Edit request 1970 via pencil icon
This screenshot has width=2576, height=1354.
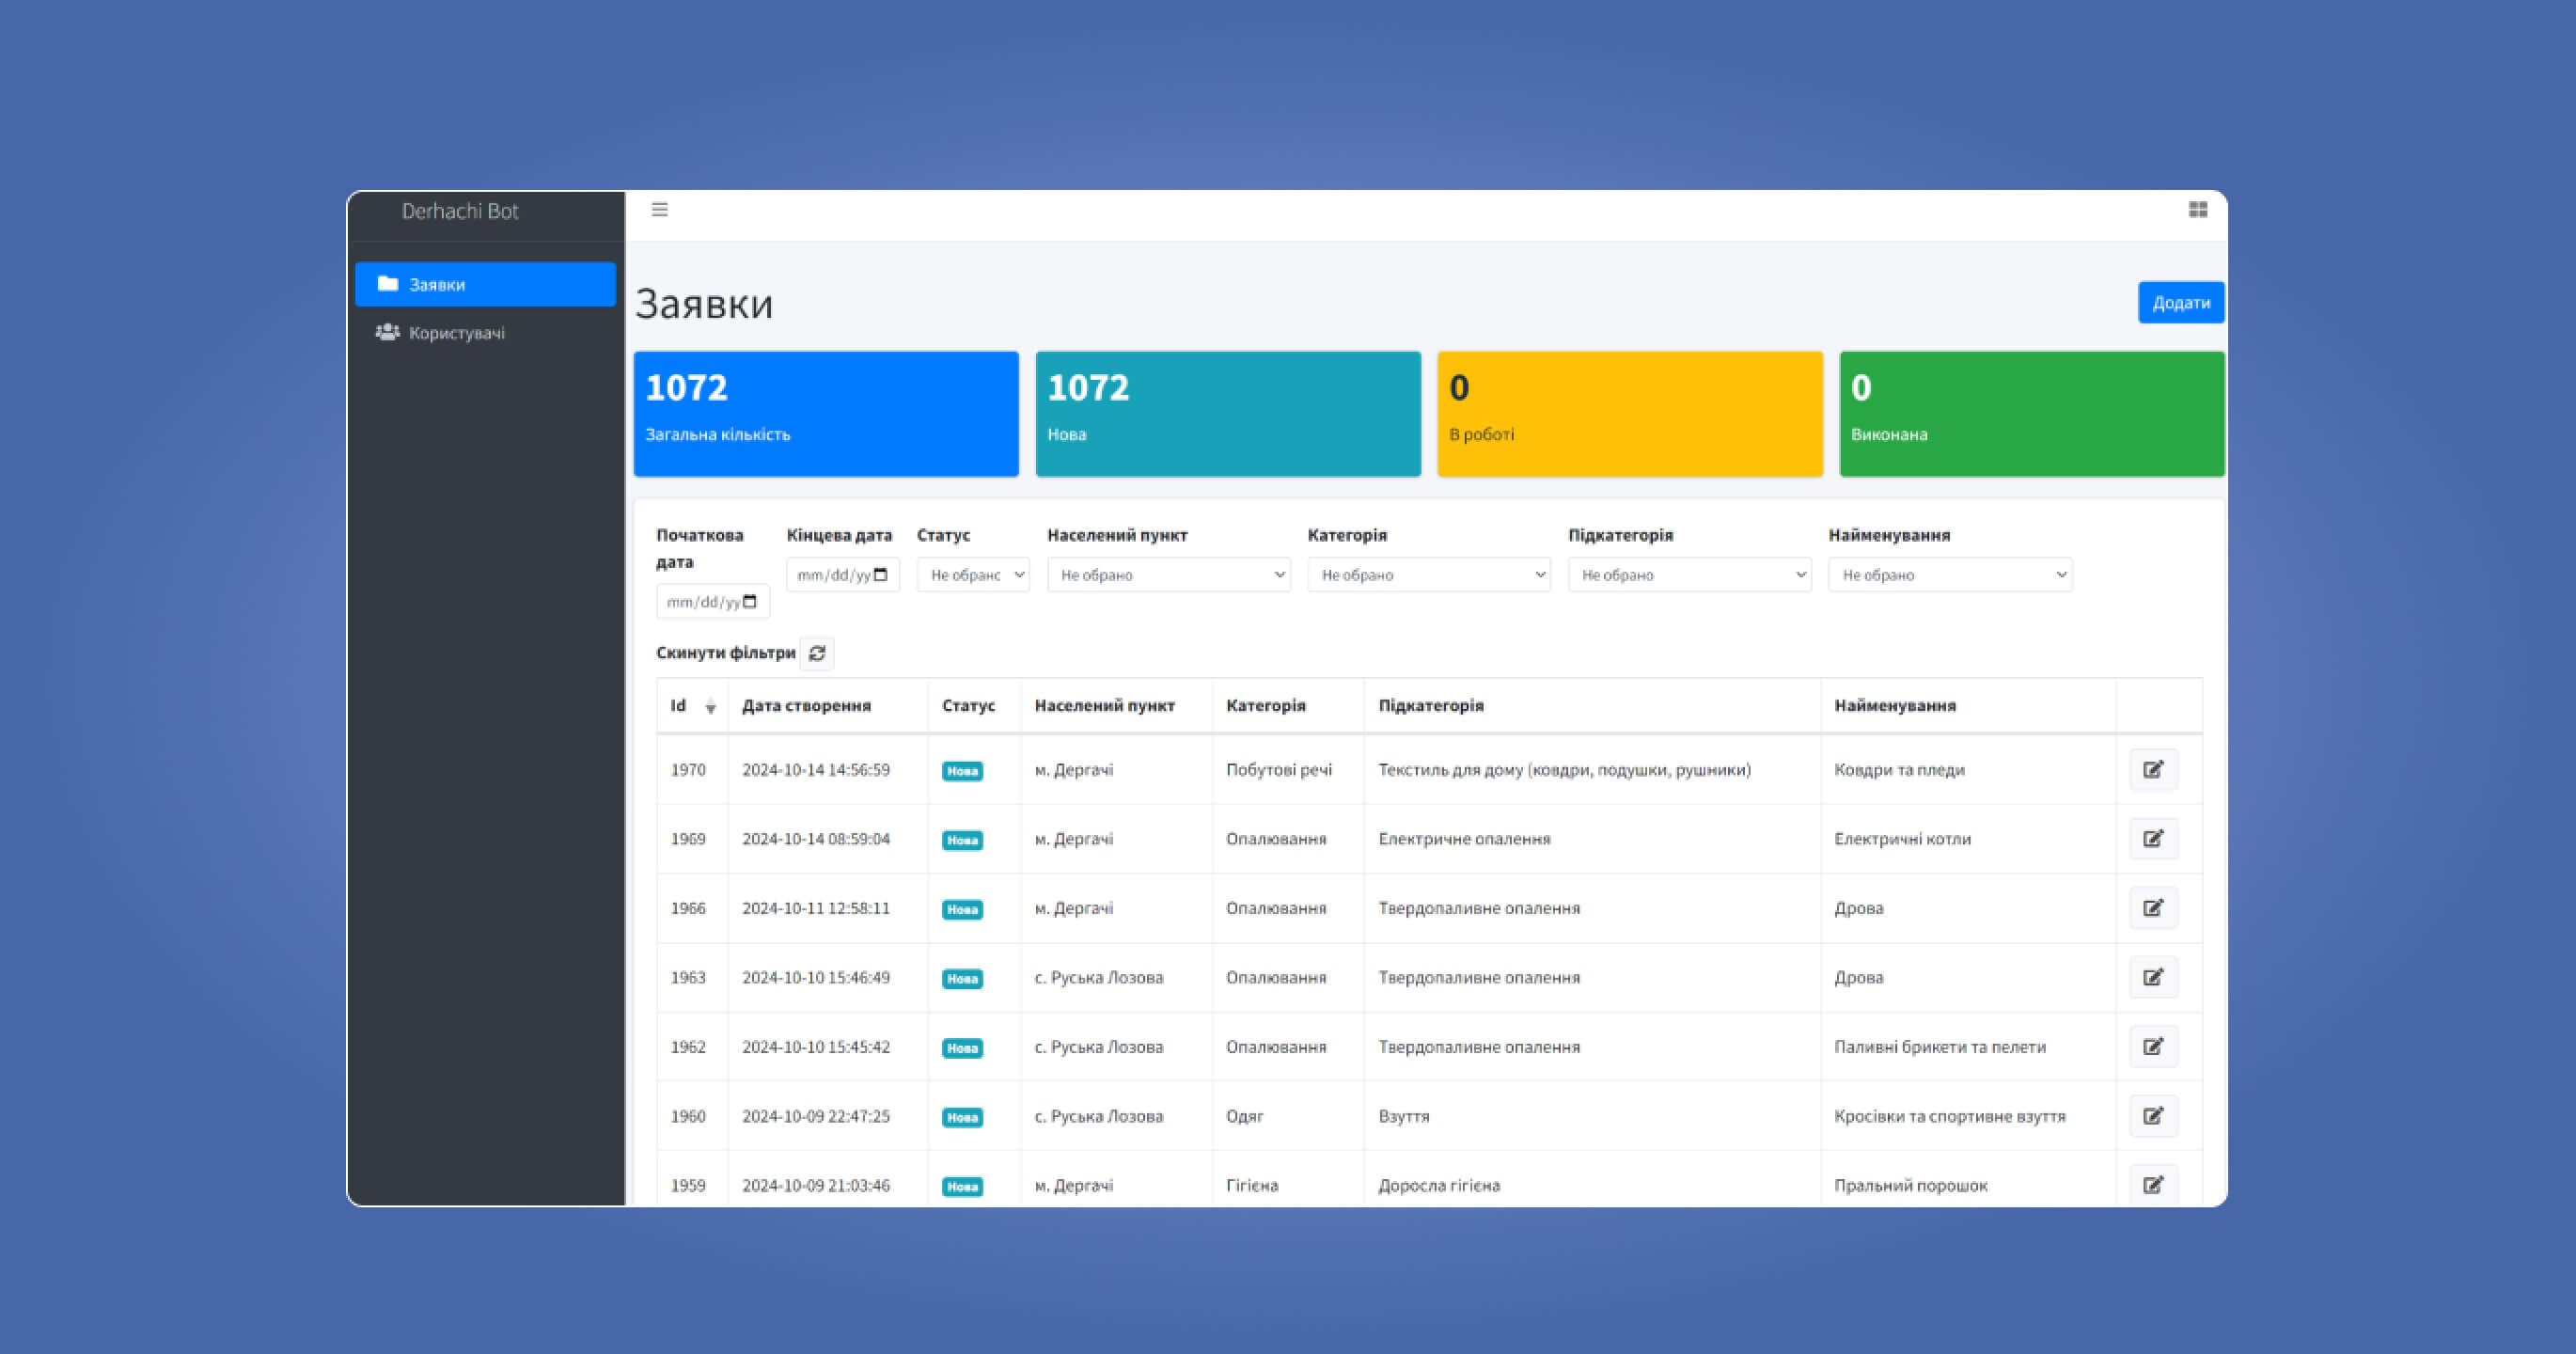(x=2153, y=770)
